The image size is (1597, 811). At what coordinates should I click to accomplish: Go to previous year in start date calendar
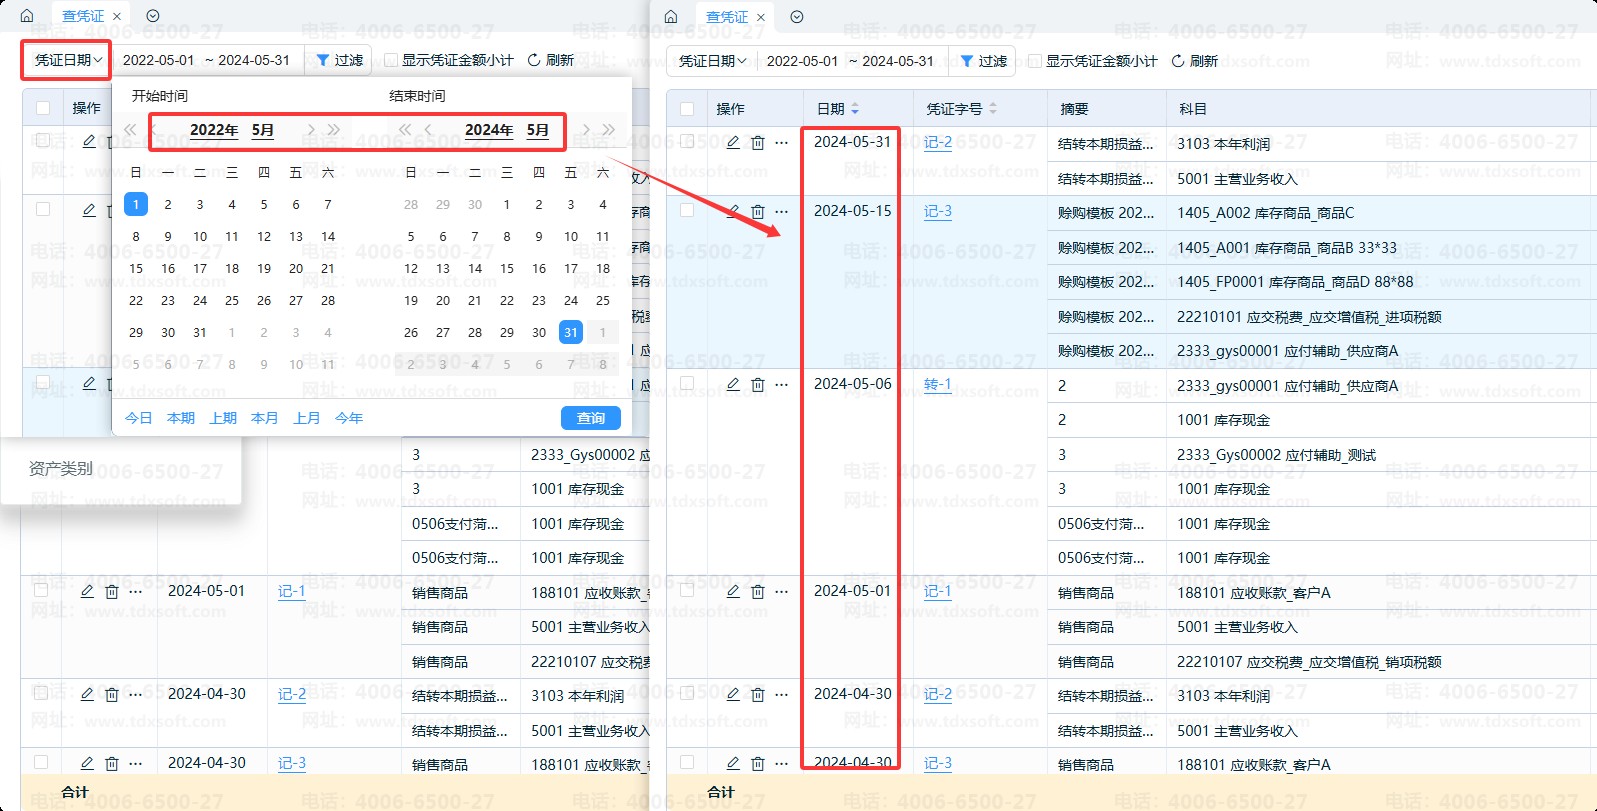130,130
